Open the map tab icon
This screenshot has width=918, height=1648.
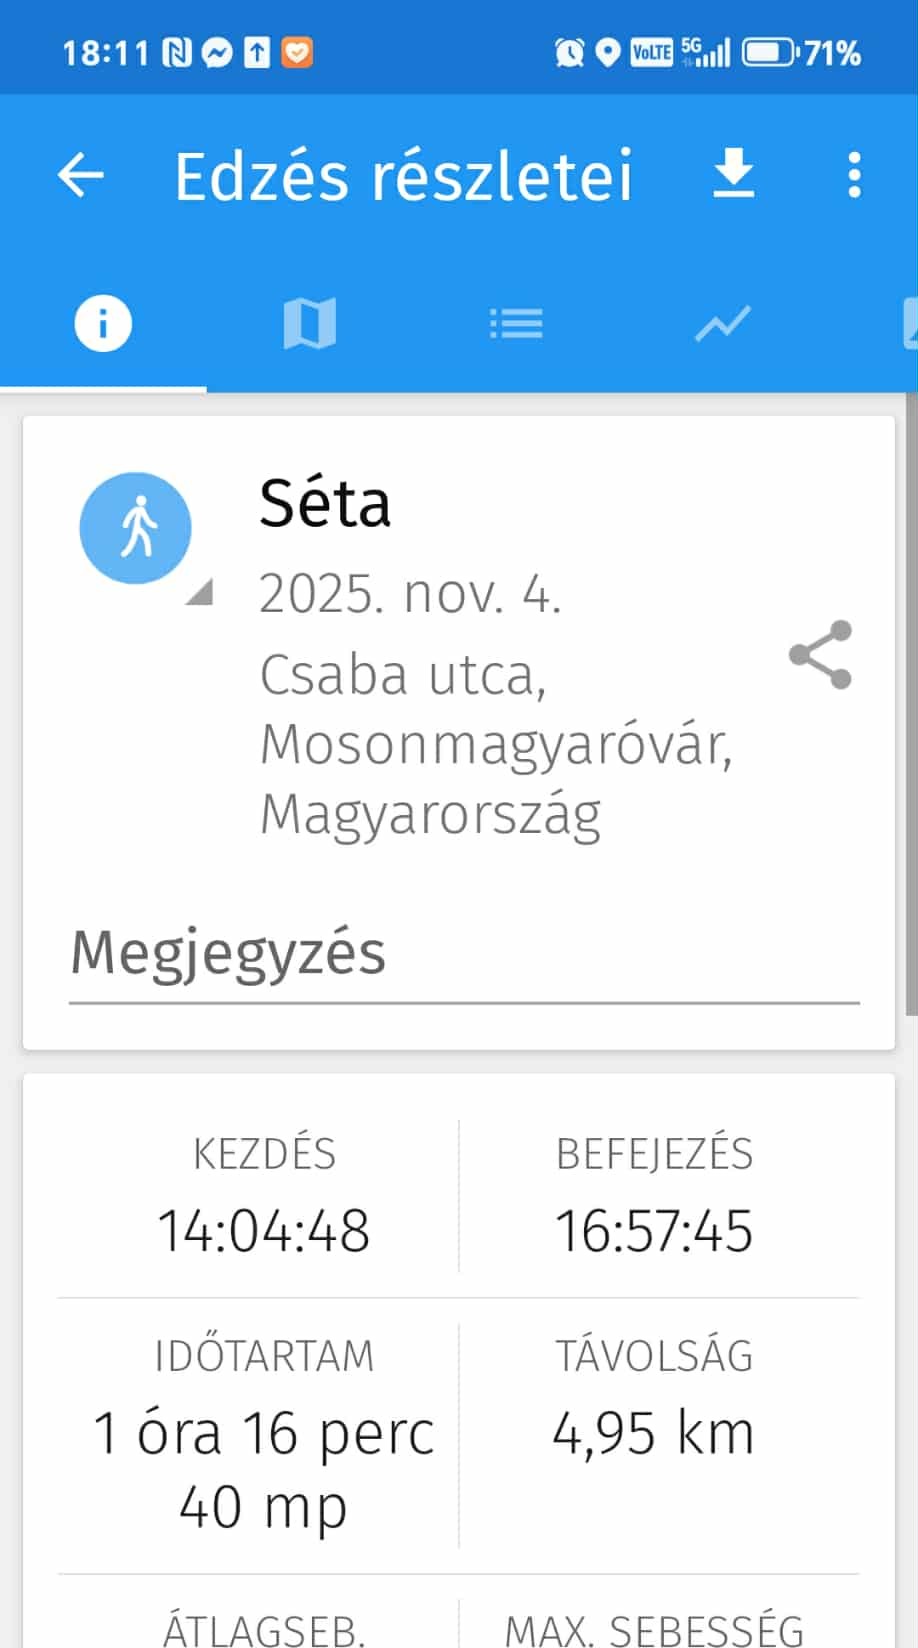tap(309, 324)
